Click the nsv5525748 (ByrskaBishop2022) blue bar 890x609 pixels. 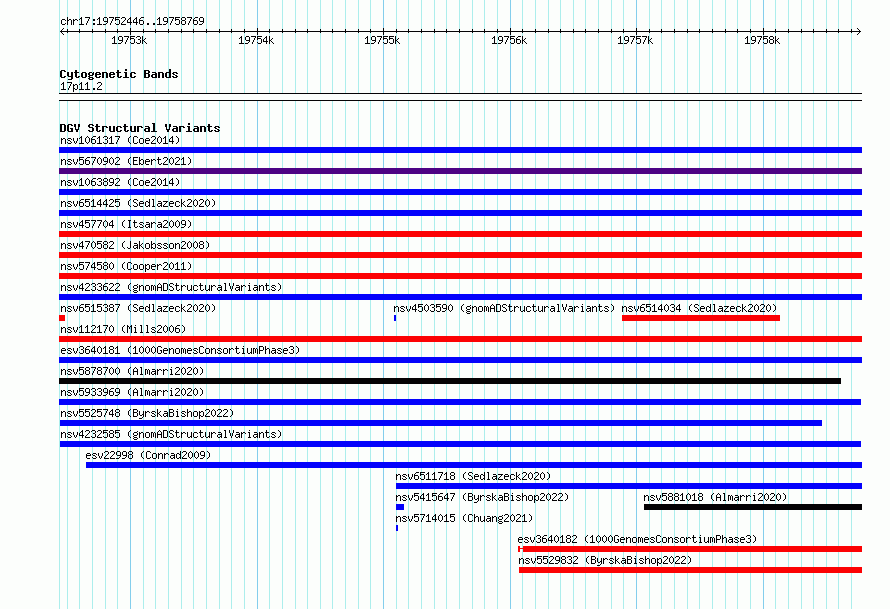tap(440, 423)
